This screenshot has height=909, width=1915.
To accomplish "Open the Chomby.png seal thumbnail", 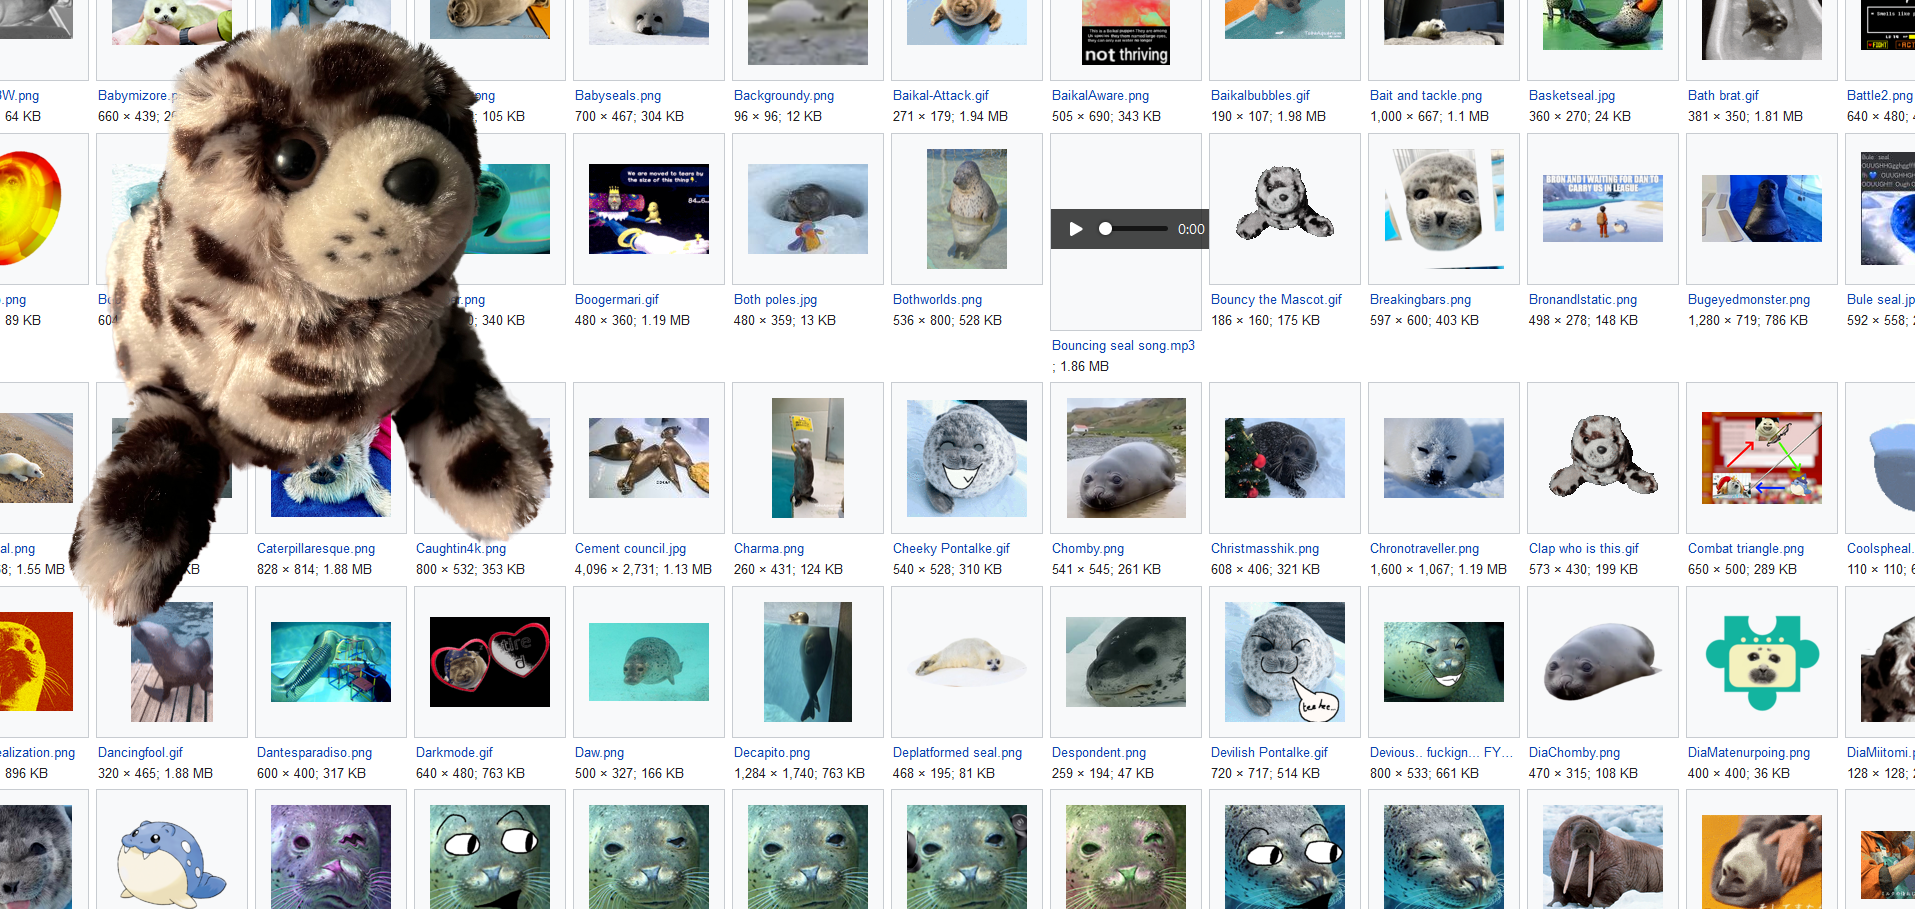I will 1126,458.
